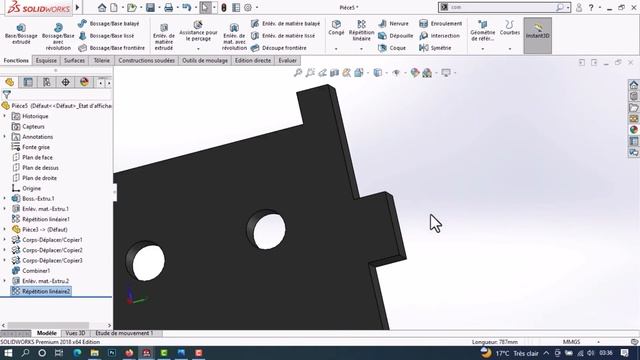Viewport: 640px width, 360px height.
Task: Choose Bossage/Base frontière
Action: coord(112,48)
